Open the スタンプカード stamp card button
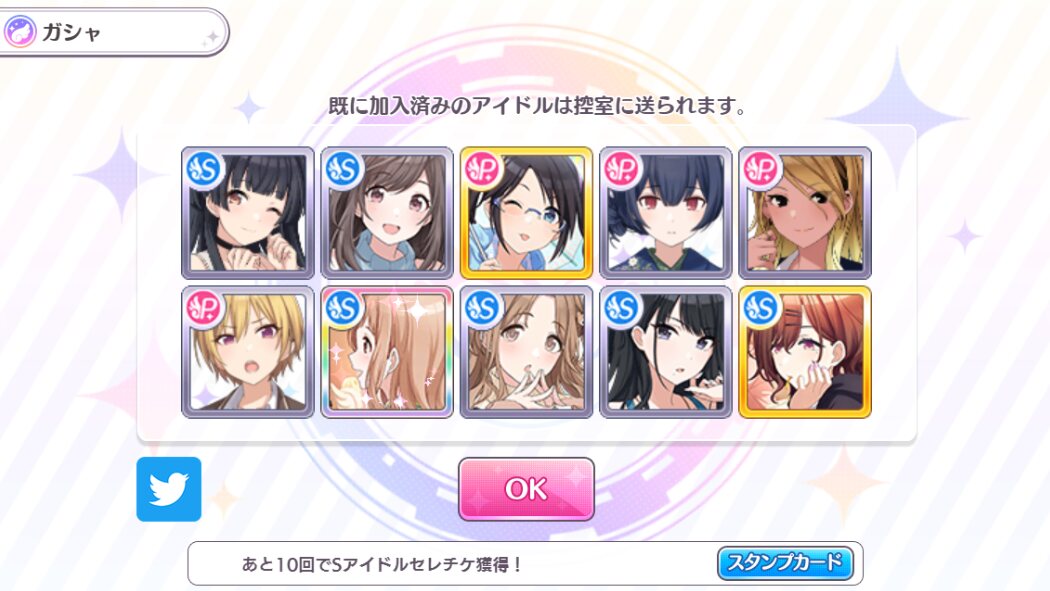 (785, 563)
